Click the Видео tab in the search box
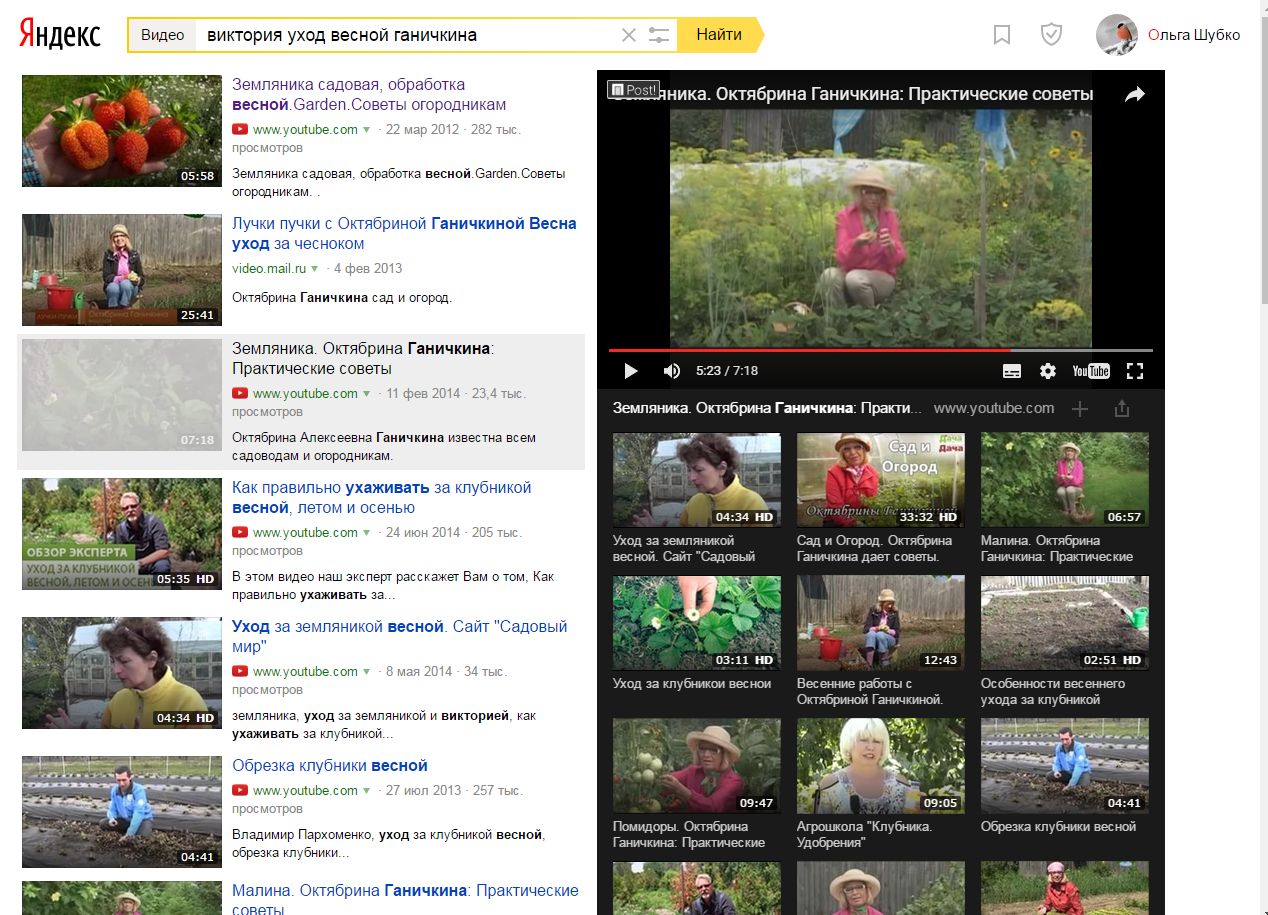Screen dimensions: 1268x915 162,35
